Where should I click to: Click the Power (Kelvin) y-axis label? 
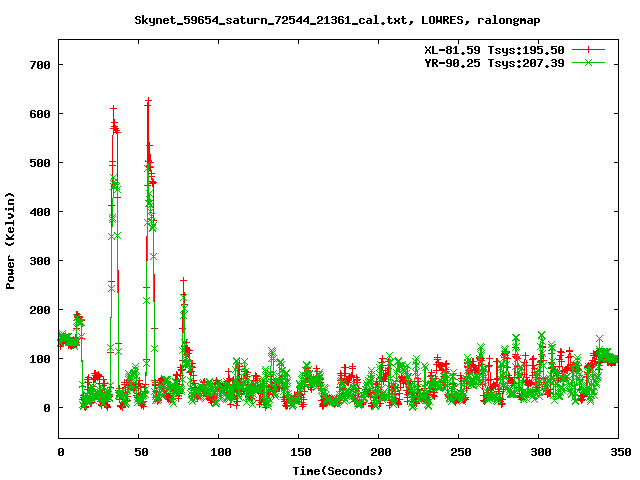[x=10, y=241]
